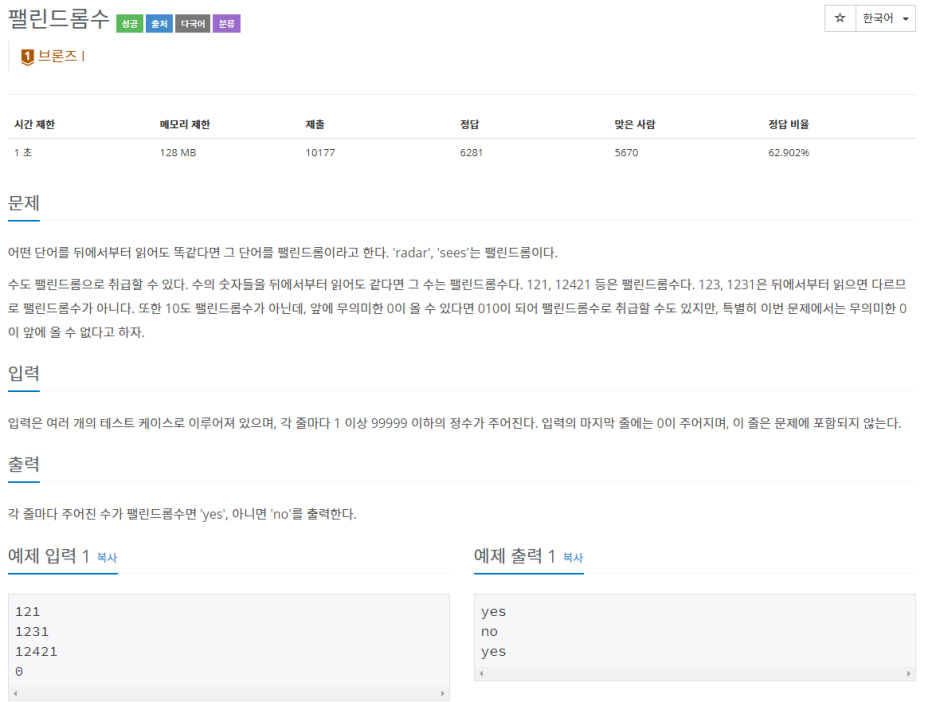Viewport: 936px width, 702px height.
Task: Open the 한국어 language dropdown
Action: [x=885, y=19]
